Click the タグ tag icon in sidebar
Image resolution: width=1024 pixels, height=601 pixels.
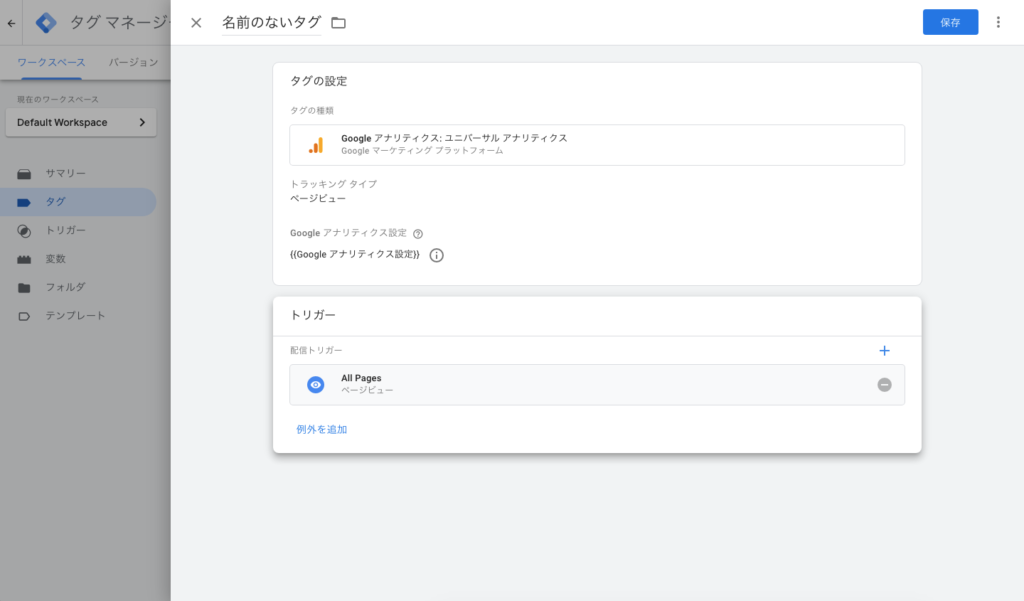24,203
